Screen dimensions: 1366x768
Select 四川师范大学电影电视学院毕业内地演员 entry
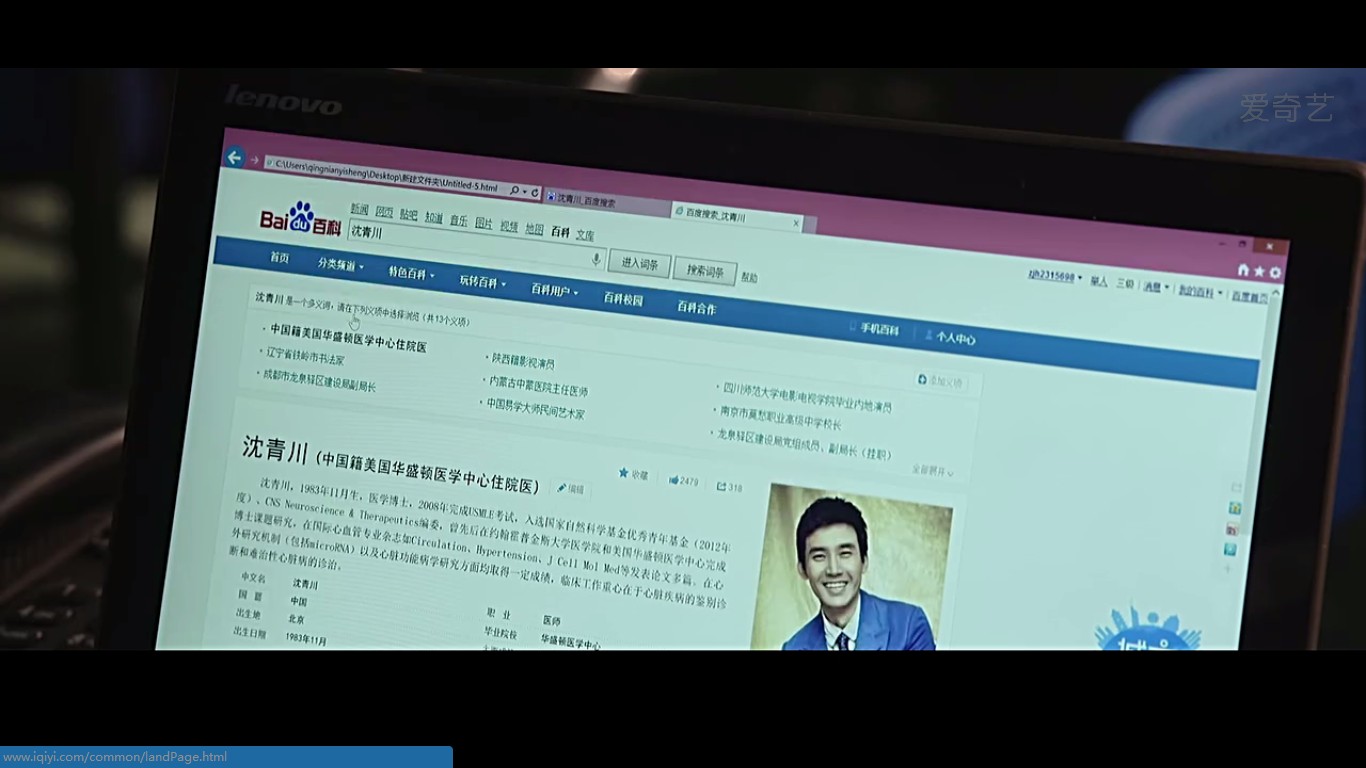coord(807,397)
